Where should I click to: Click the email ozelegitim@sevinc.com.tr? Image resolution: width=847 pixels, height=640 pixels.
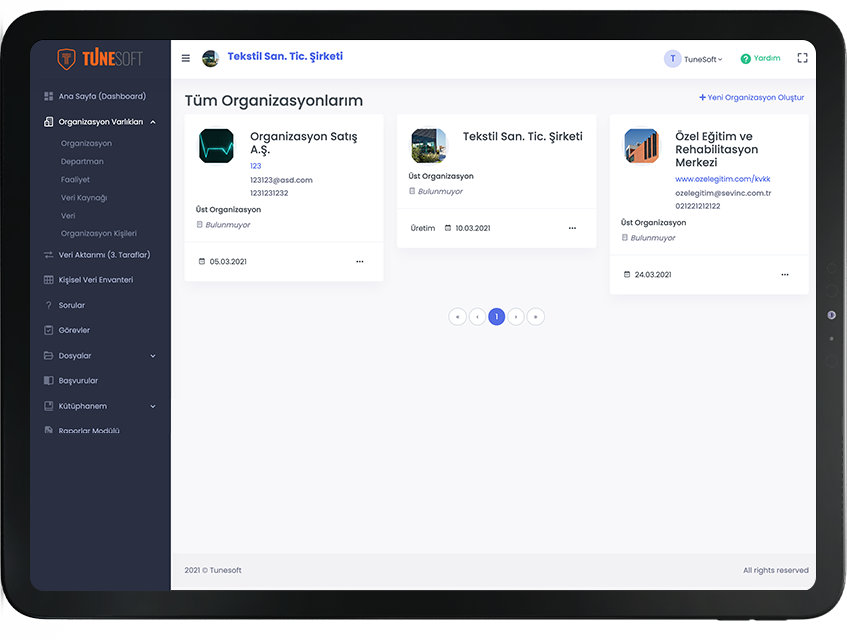[x=723, y=193]
